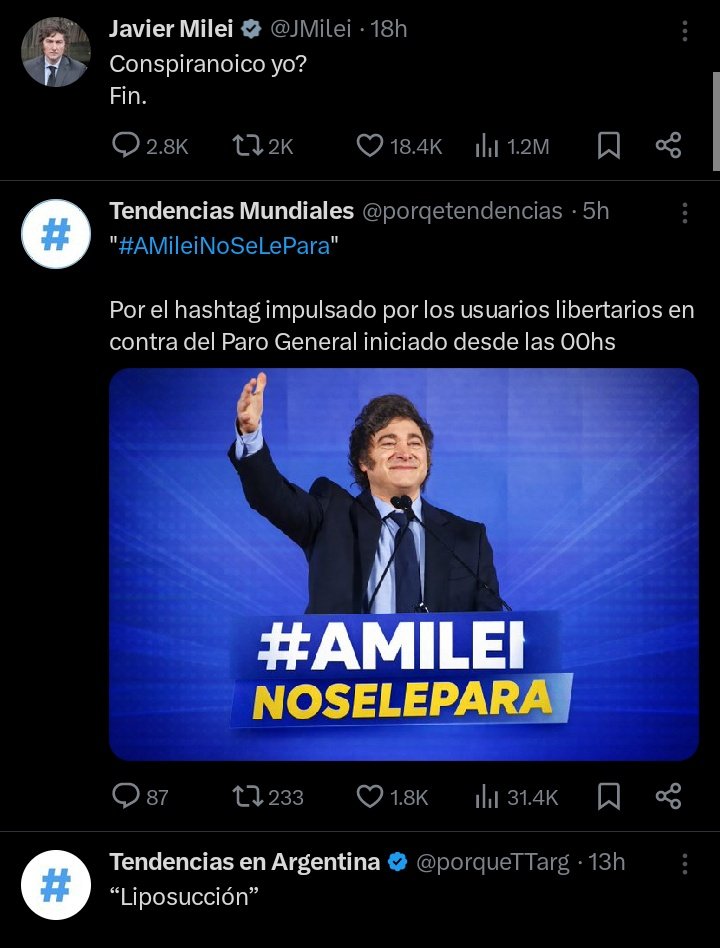The width and height of the screenshot is (720, 948).
Task: Share the Conspiranoico tweet
Action: point(668,146)
